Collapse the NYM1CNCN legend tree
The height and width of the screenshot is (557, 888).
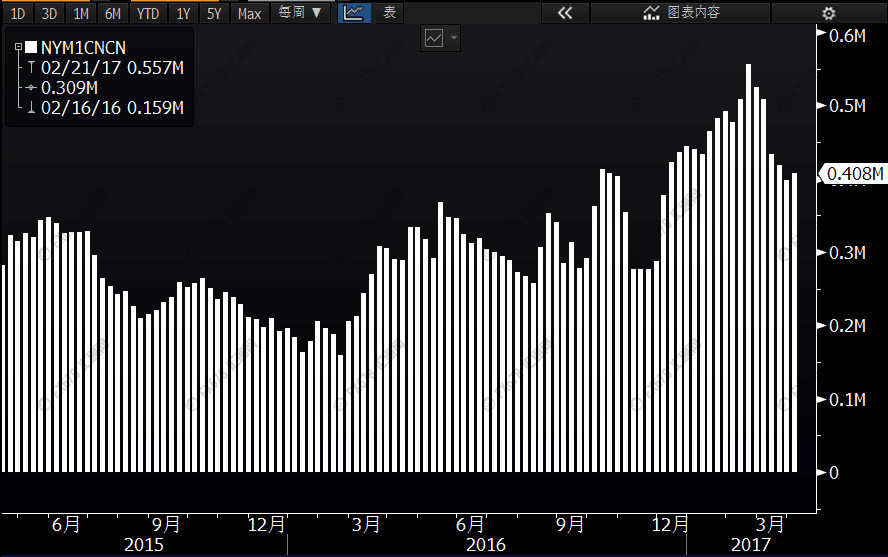(x=18, y=47)
